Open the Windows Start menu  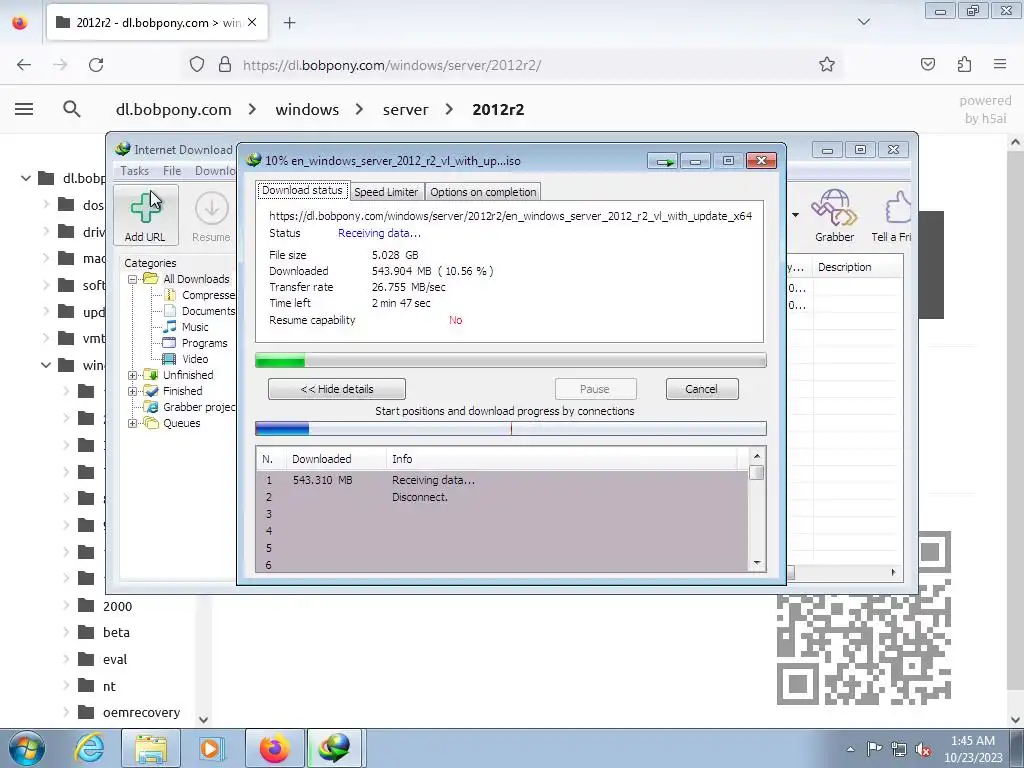(x=27, y=748)
